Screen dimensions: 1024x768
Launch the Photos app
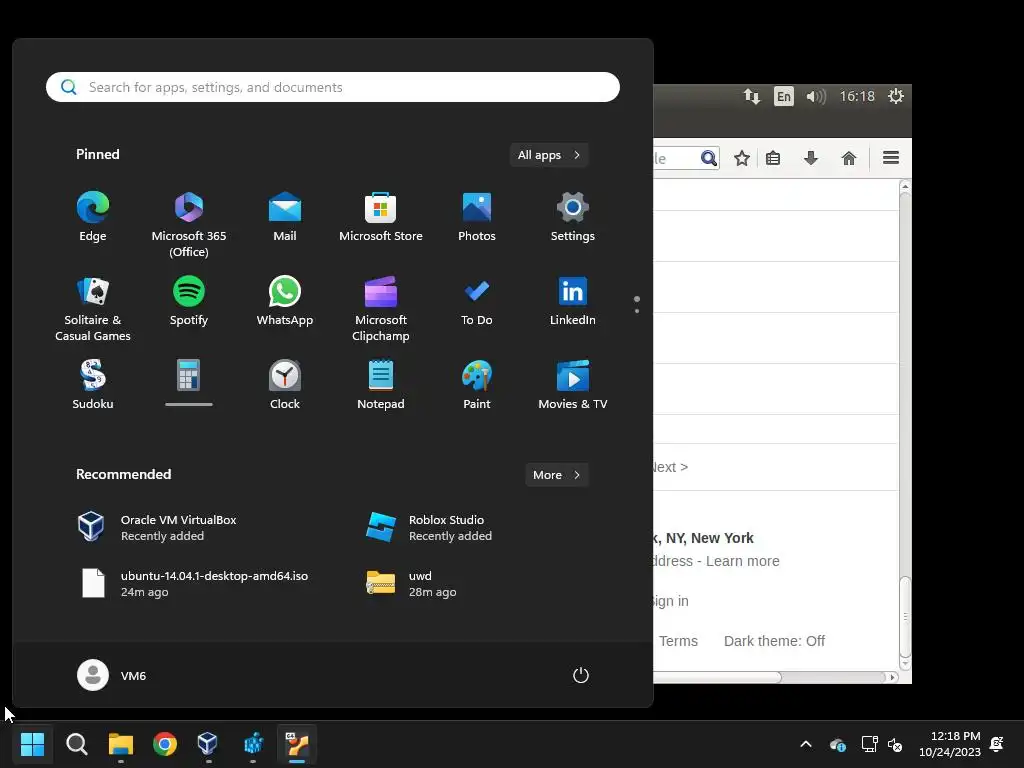click(477, 218)
